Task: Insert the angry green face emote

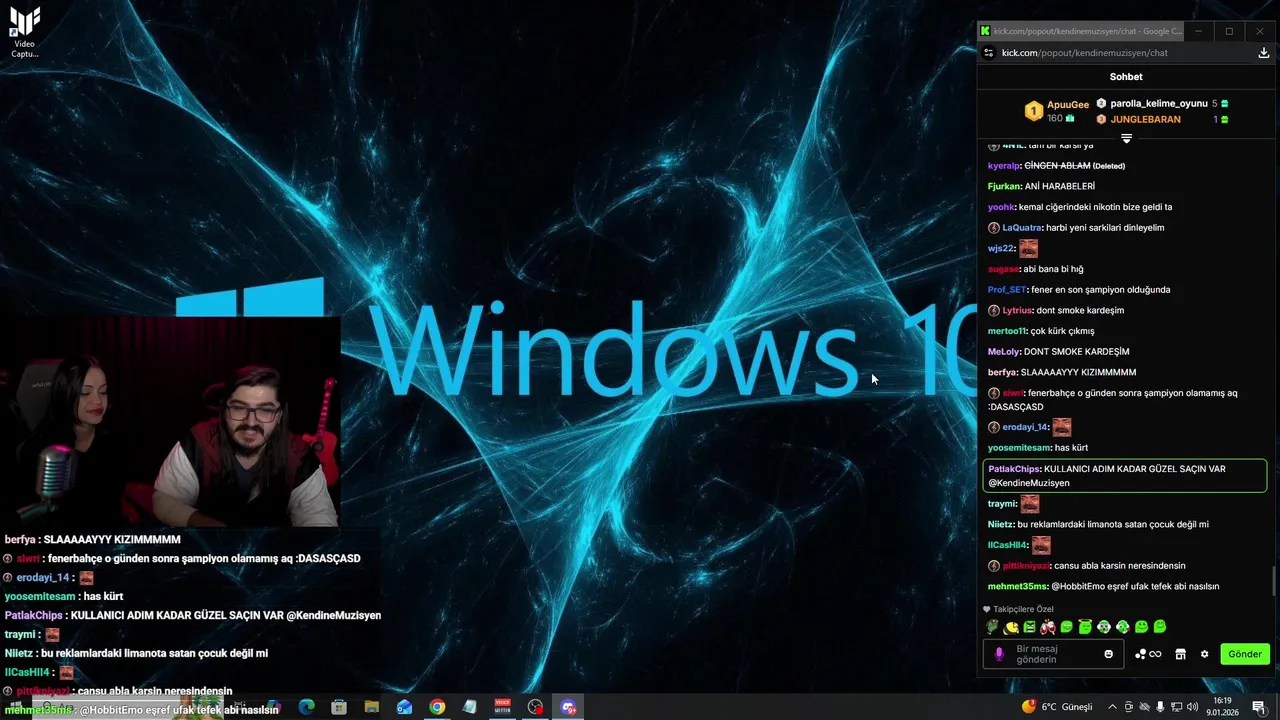Action: click(1029, 627)
